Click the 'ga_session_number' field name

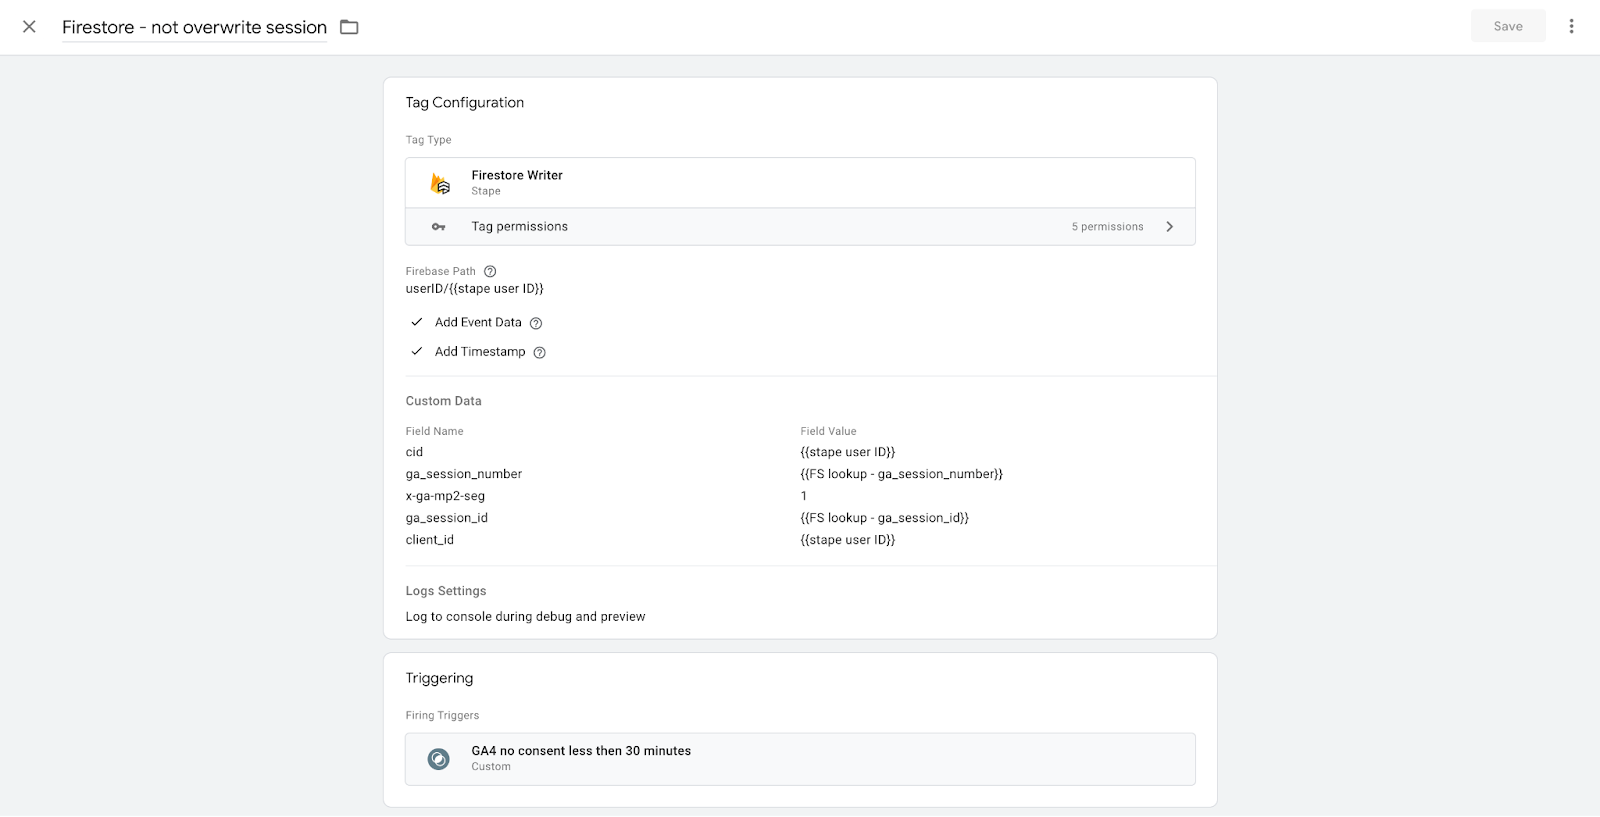pyautogui.click(x=464, y=474)
